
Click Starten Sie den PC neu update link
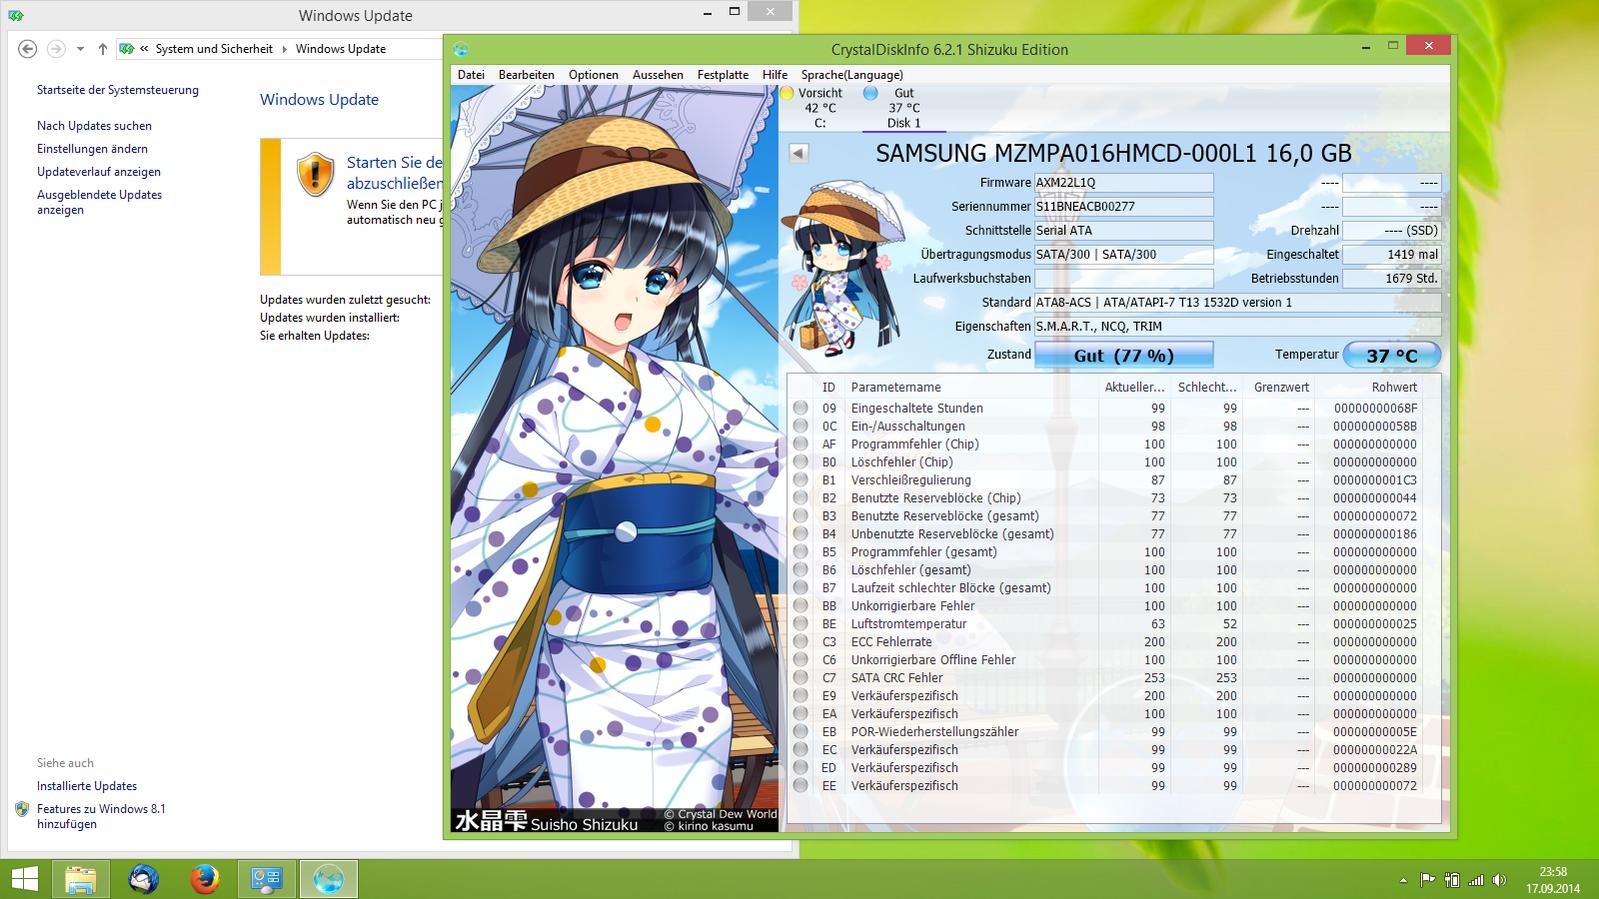point(394,172)
